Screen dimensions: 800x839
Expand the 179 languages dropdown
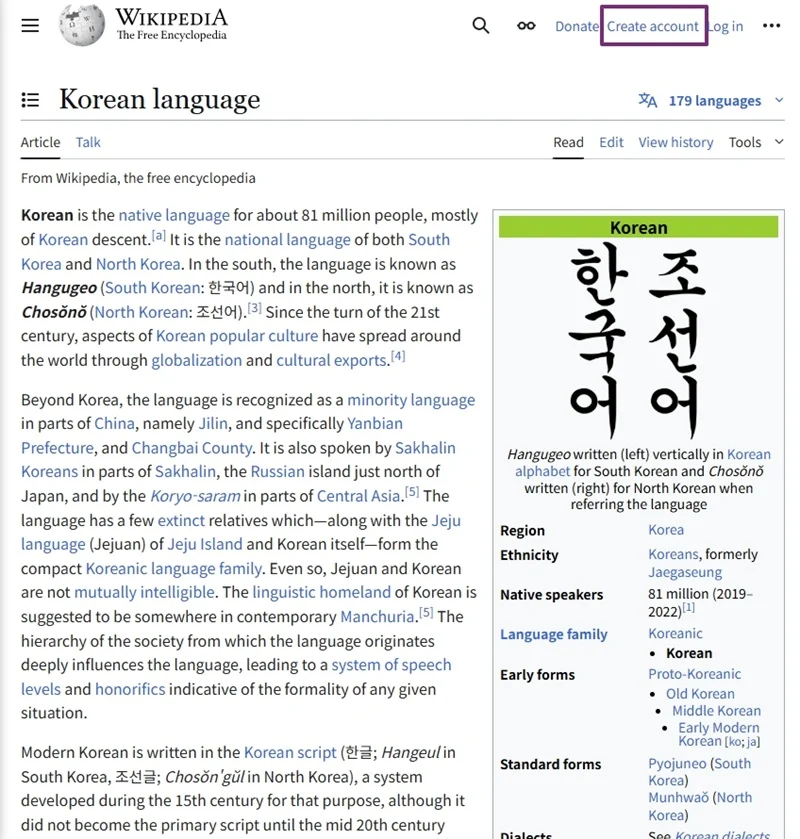point(711,101)
